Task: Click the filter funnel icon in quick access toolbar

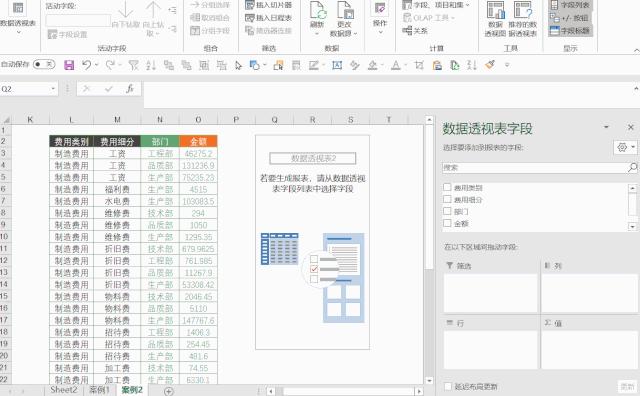Action: pyautogui.click(x=133, y=65)
